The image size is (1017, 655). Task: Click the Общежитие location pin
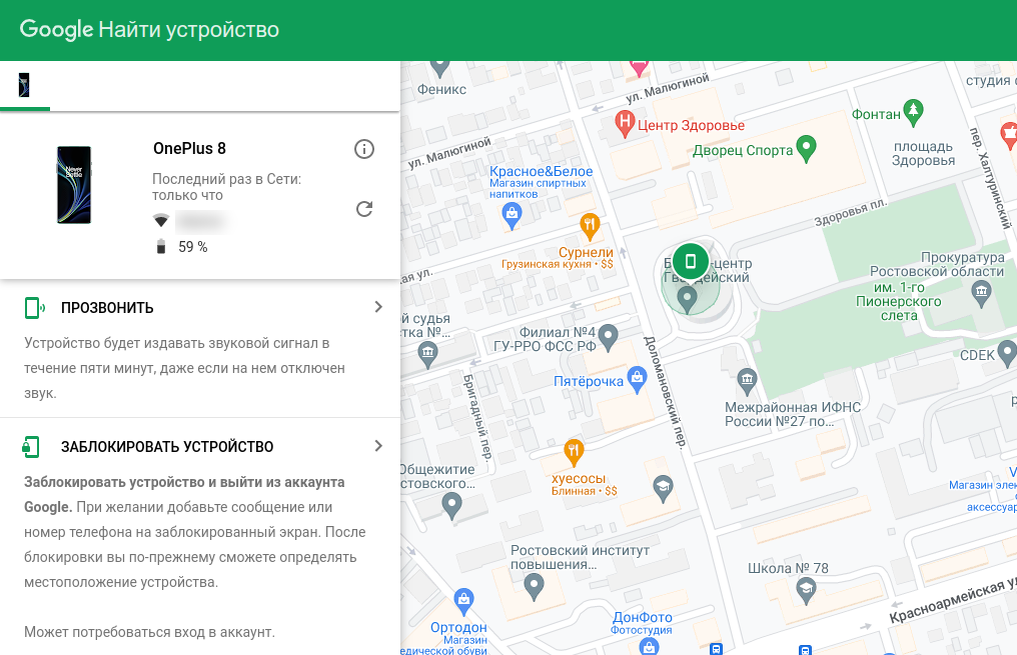tap(451, 506)
